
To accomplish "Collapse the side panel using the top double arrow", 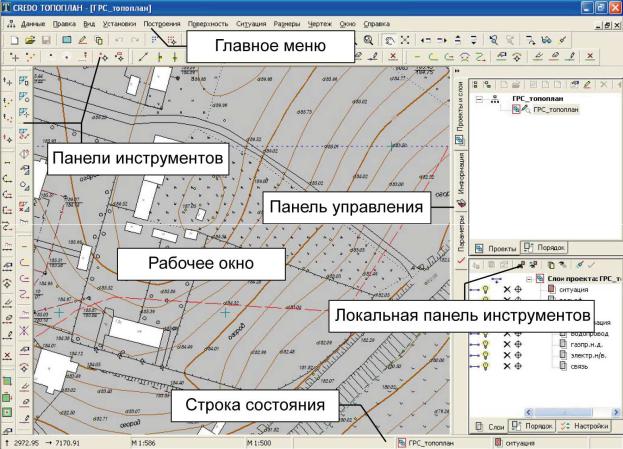I will [457, 71].
